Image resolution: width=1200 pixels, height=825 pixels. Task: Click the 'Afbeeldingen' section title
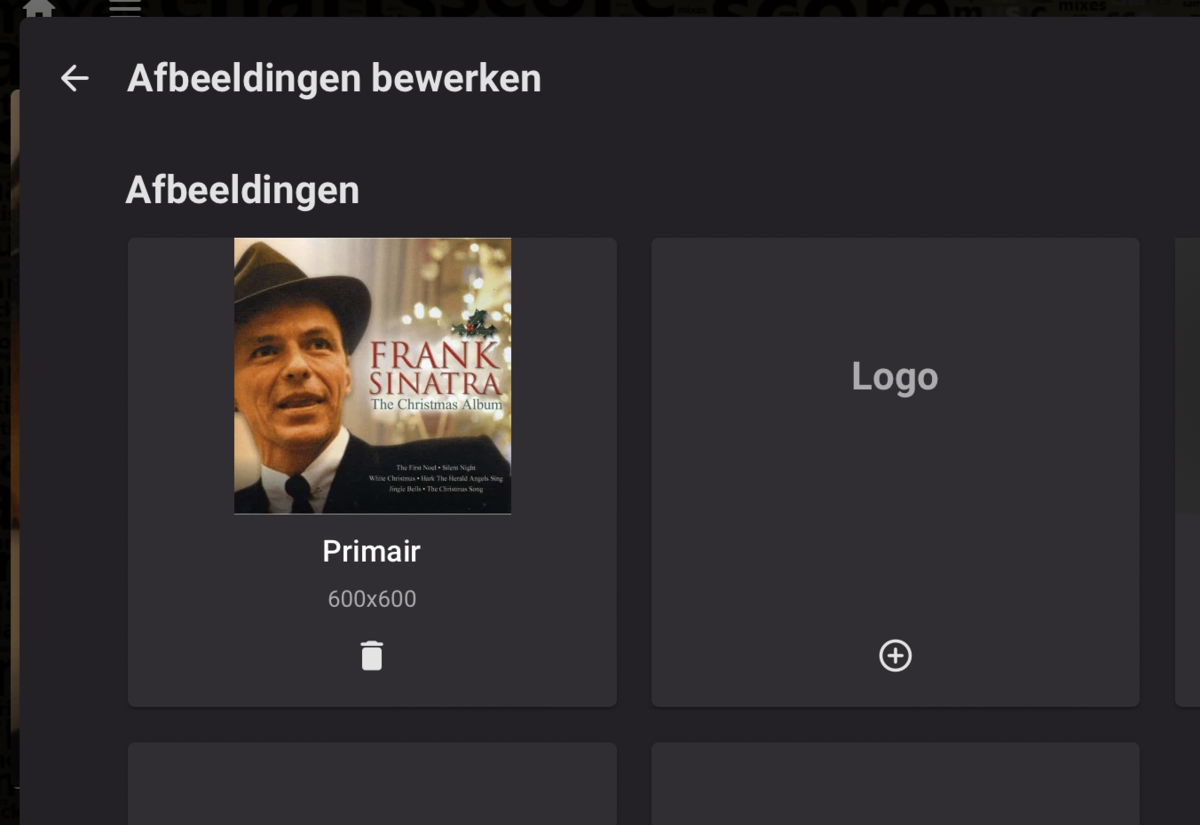[x=242, y=189]
